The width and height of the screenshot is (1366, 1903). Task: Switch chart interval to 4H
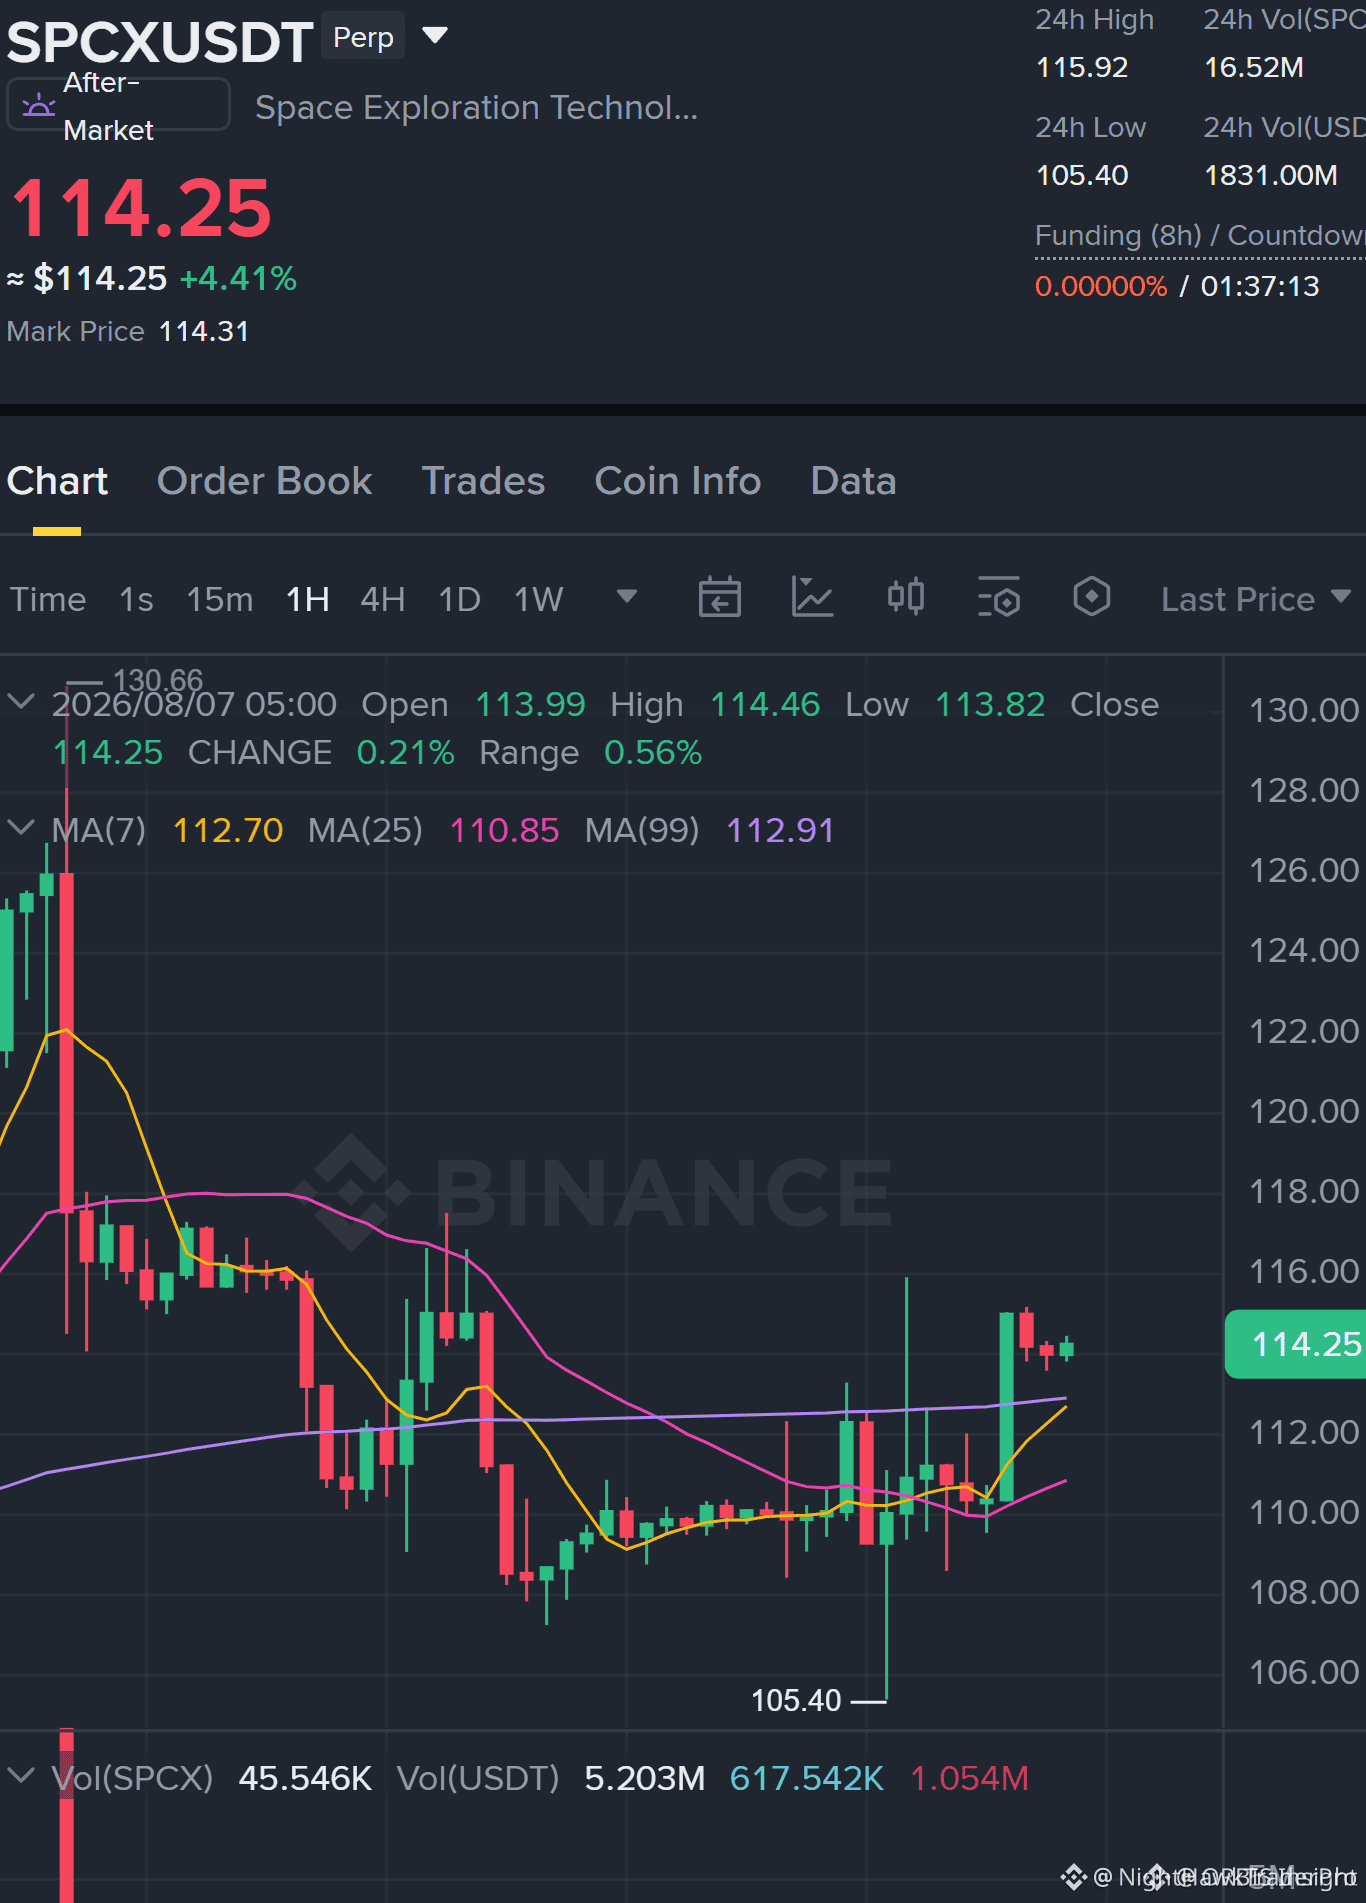point(382,599)
